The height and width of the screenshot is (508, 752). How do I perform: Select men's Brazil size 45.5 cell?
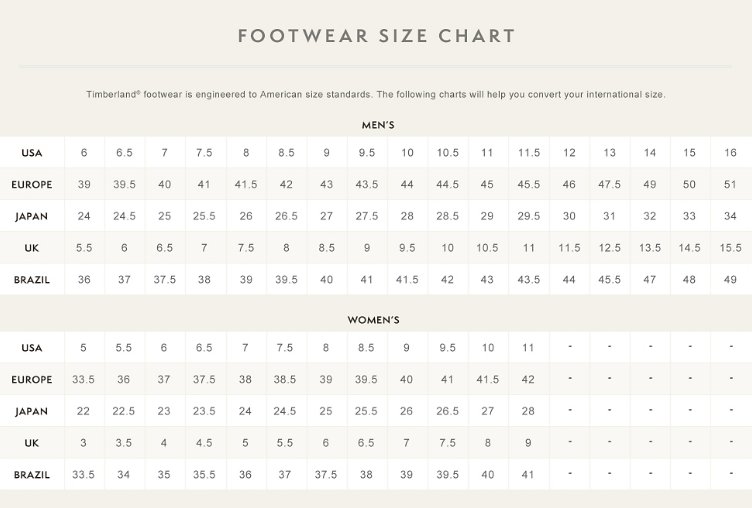tap(609, 279)
